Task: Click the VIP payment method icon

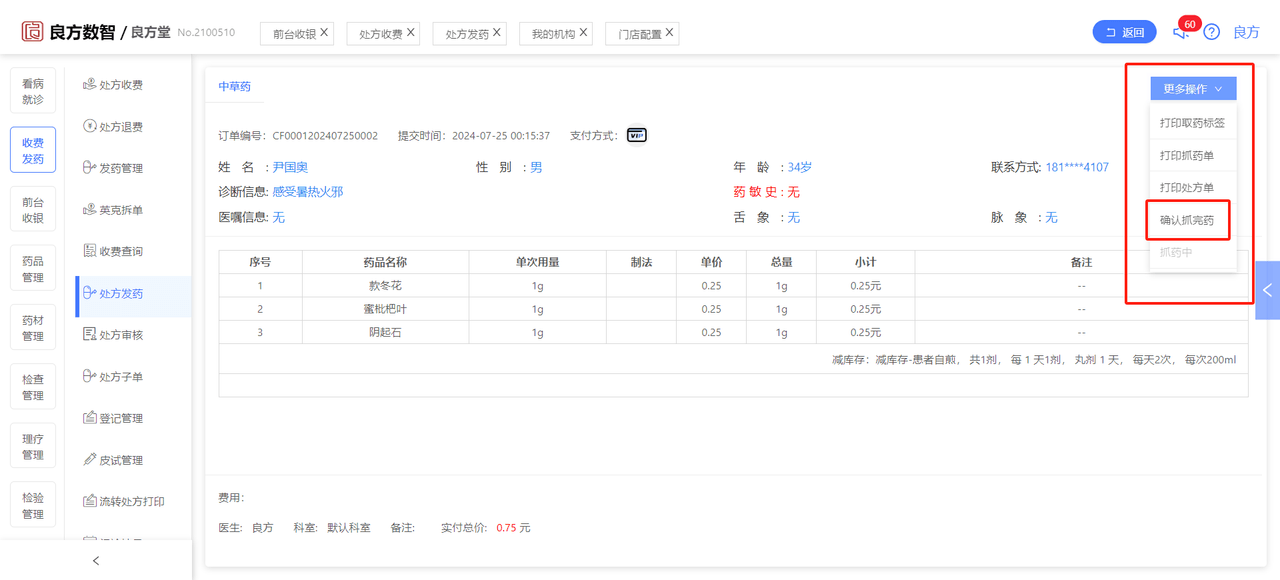Action: pos(637,135)
